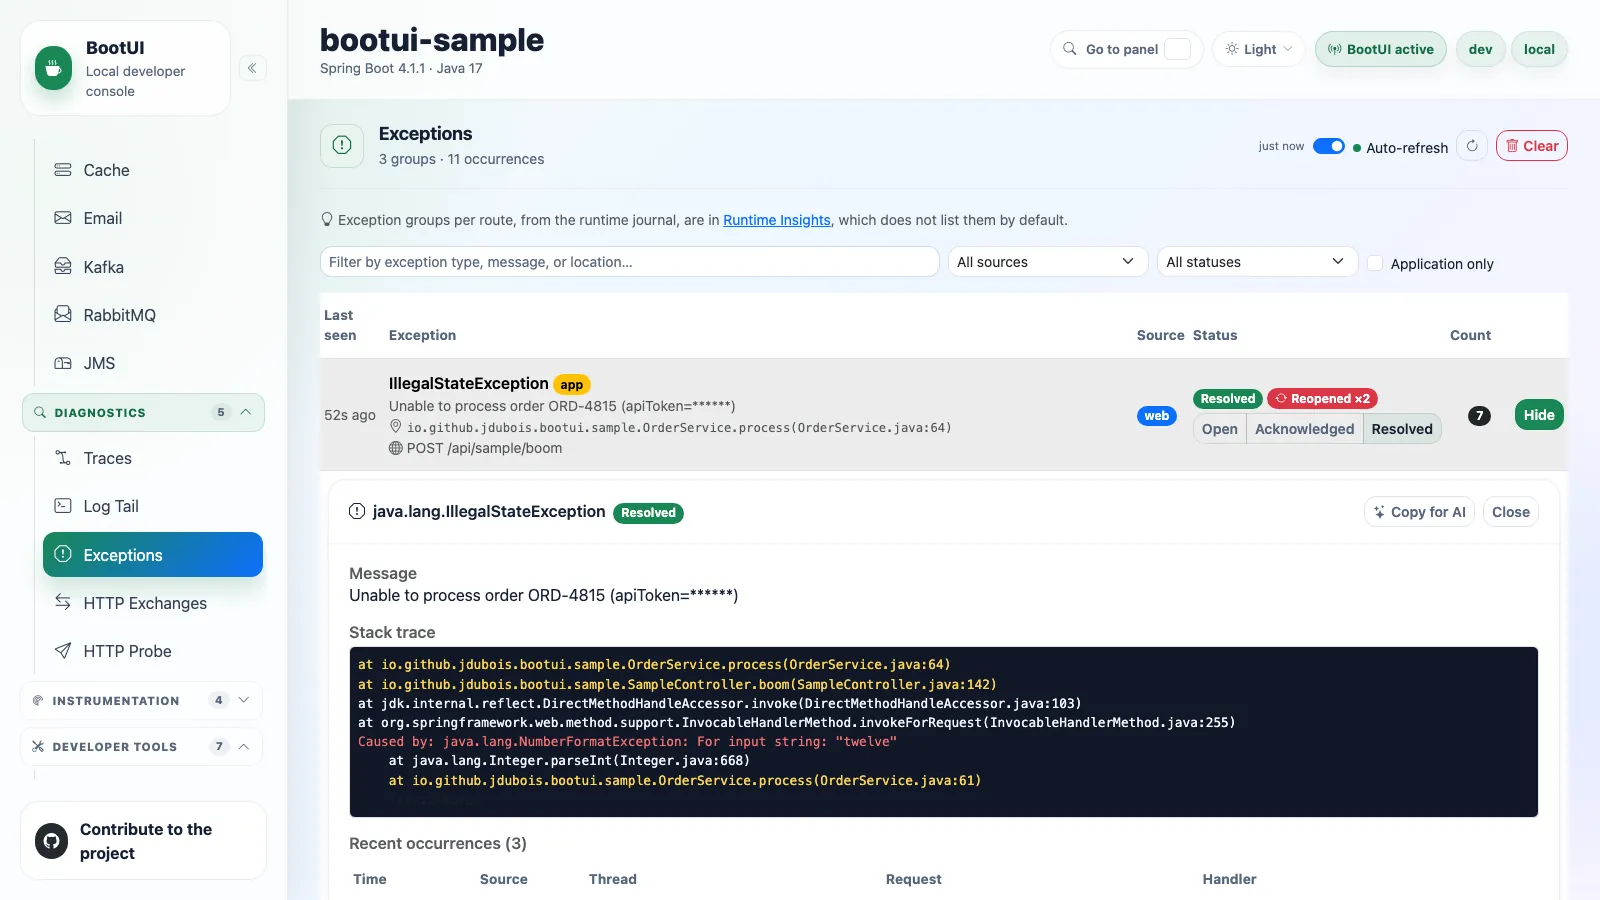Click the GitHub icon in the contribute card

click(x=52, y=841)
